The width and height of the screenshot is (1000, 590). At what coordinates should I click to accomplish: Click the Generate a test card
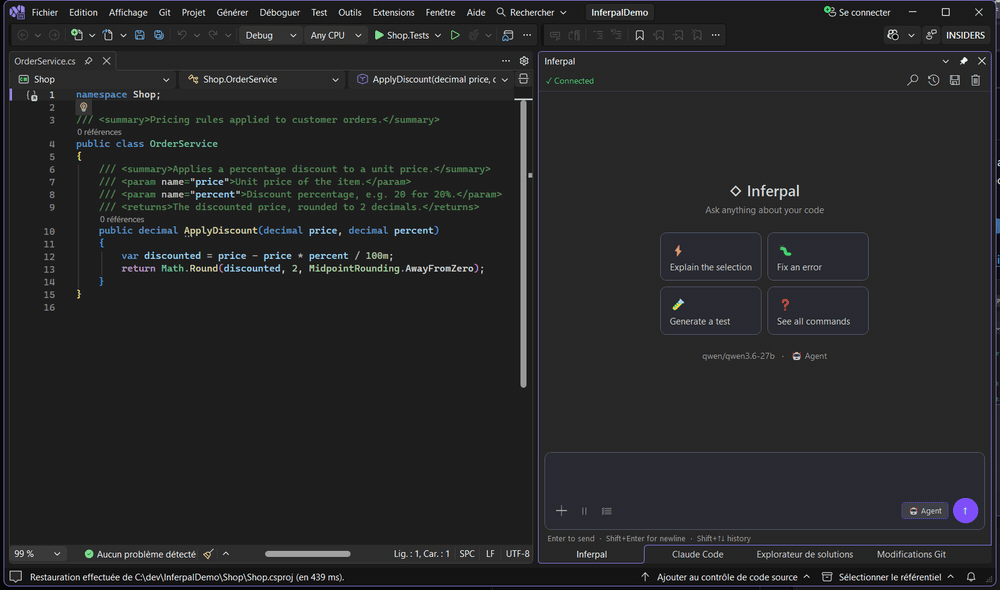pyautogui.click(x=710, y=311)
